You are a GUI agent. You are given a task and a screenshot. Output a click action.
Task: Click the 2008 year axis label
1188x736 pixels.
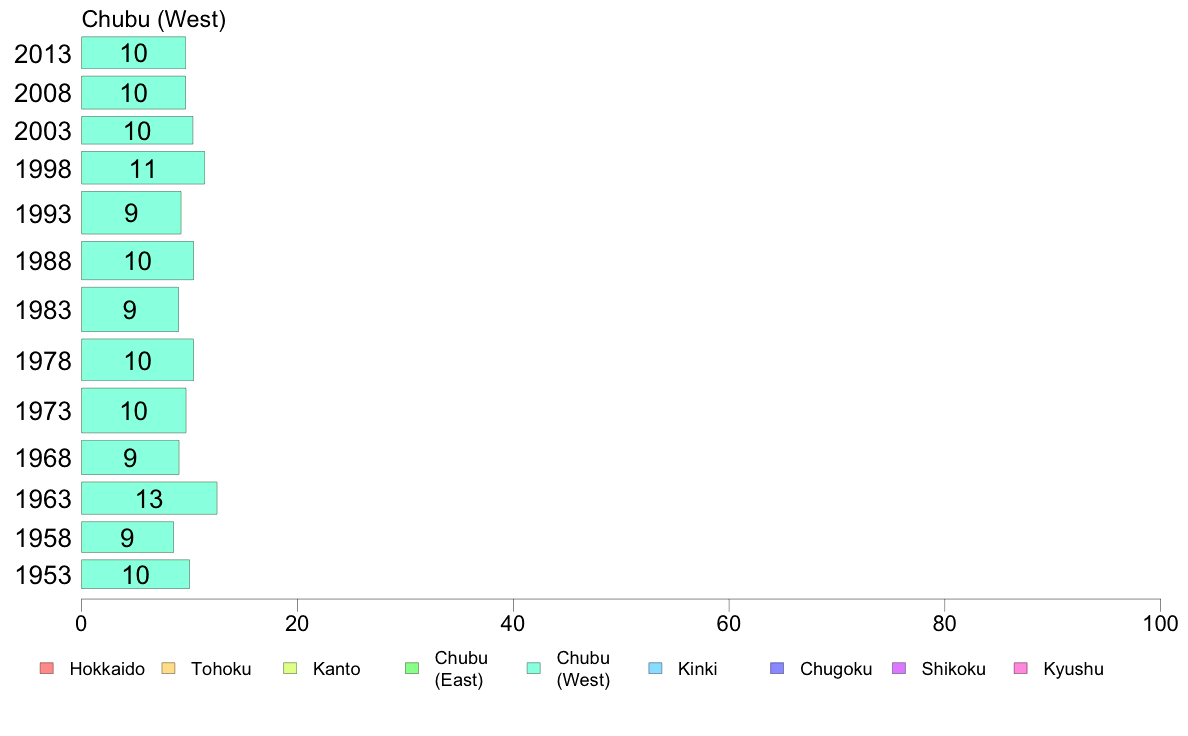(43, 93)
